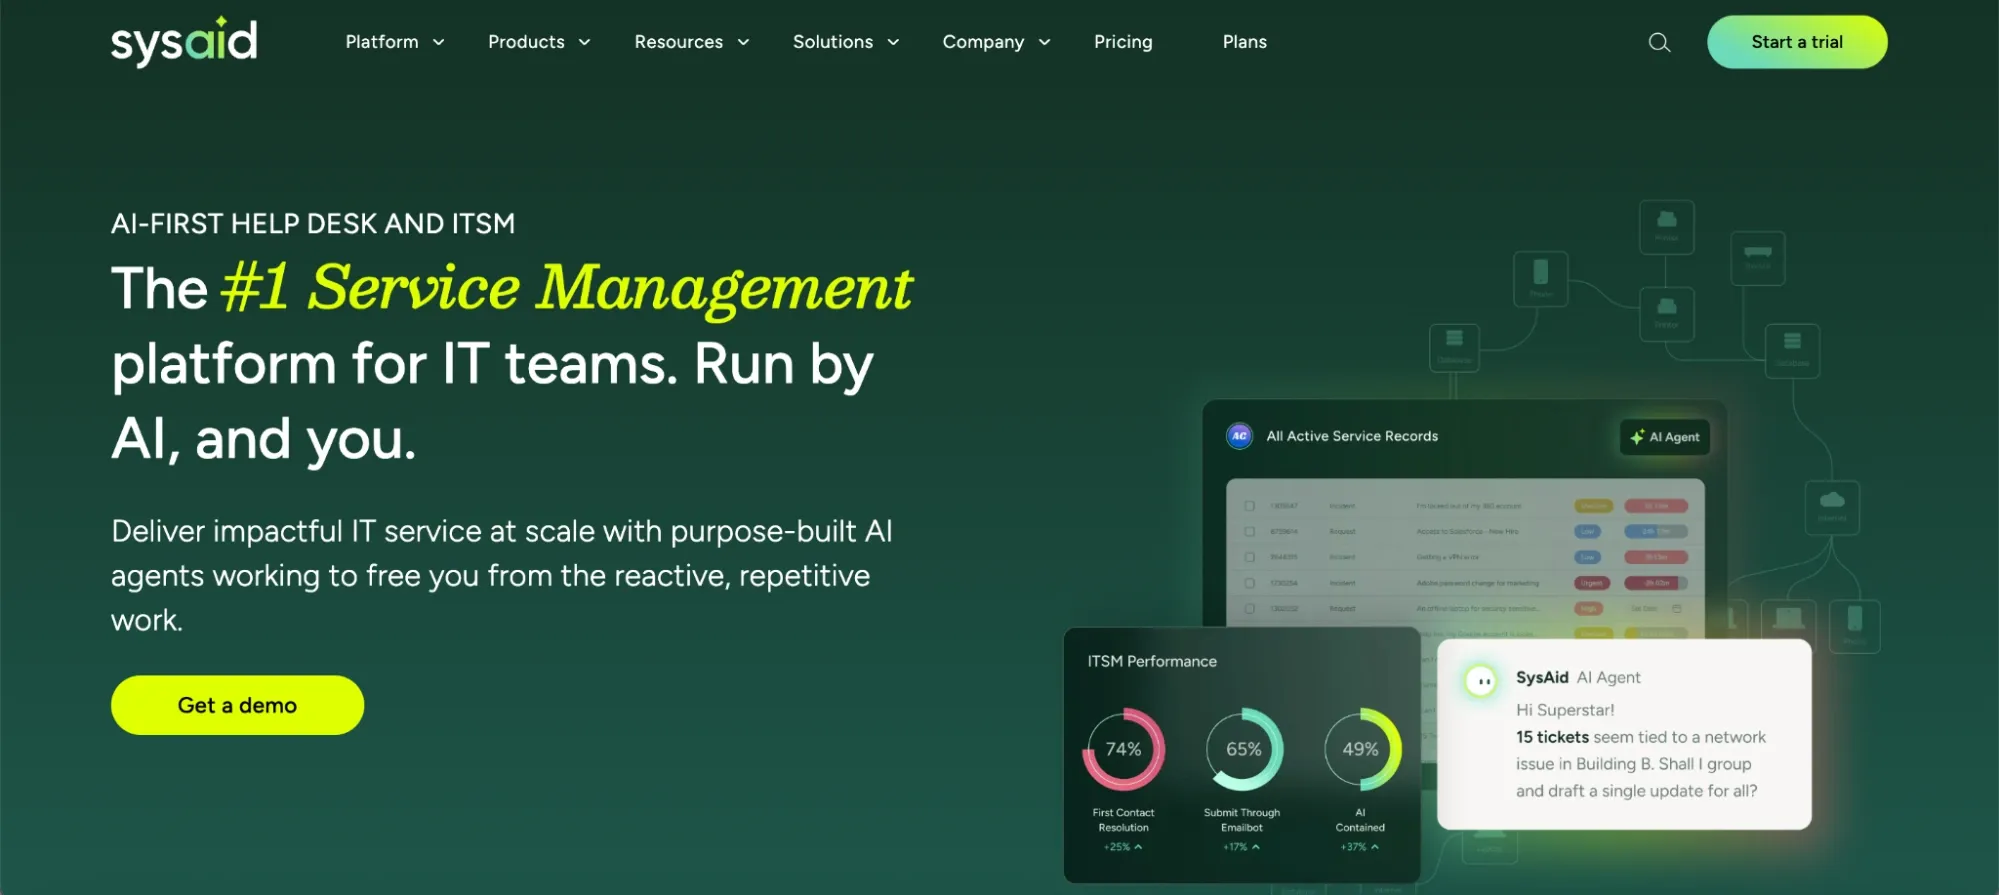Check the Salesforce access request checkbox
Screen dimensions: 1999x896
tap(1249, 531)
